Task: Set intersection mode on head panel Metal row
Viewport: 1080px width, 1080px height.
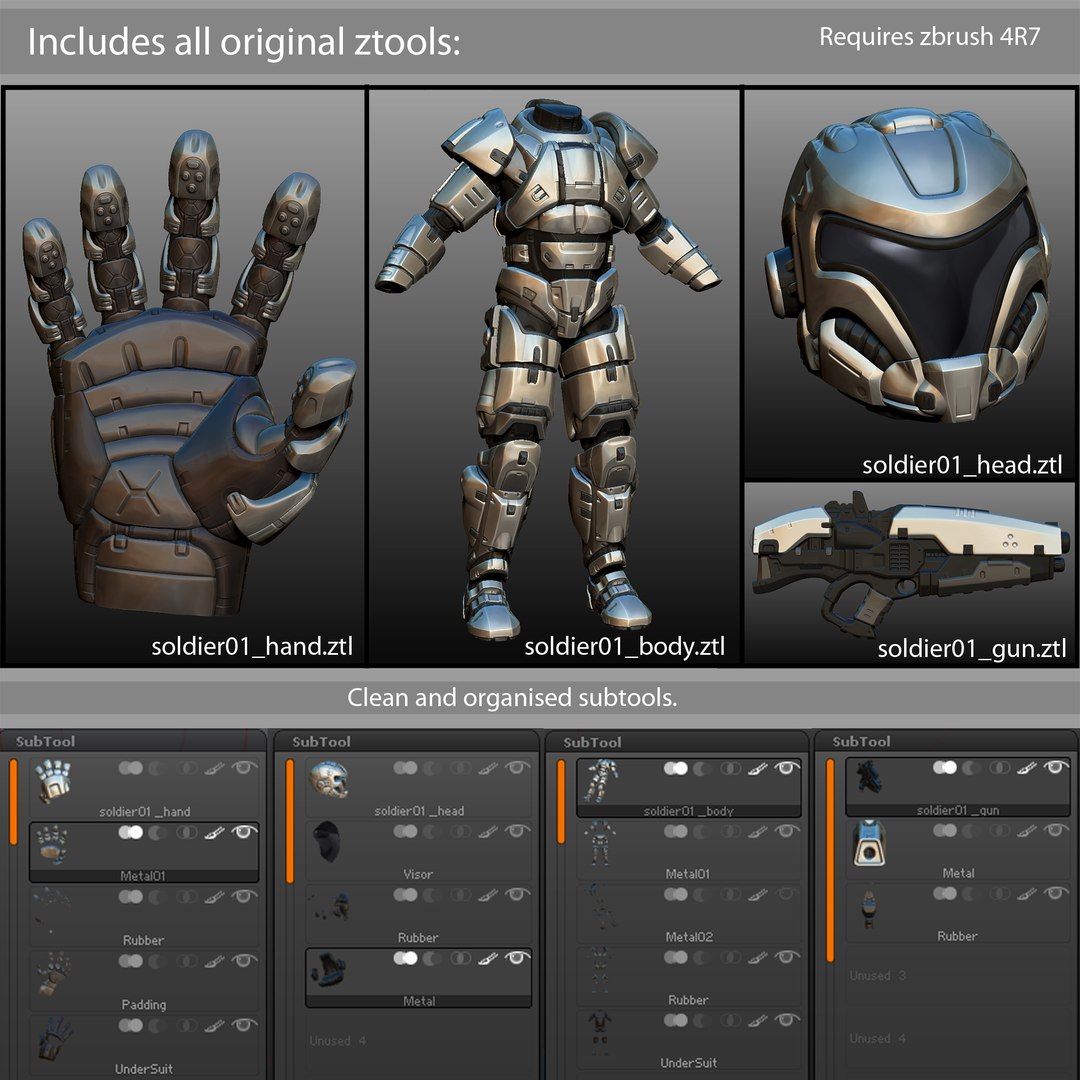Action: (x=461, y=958)
